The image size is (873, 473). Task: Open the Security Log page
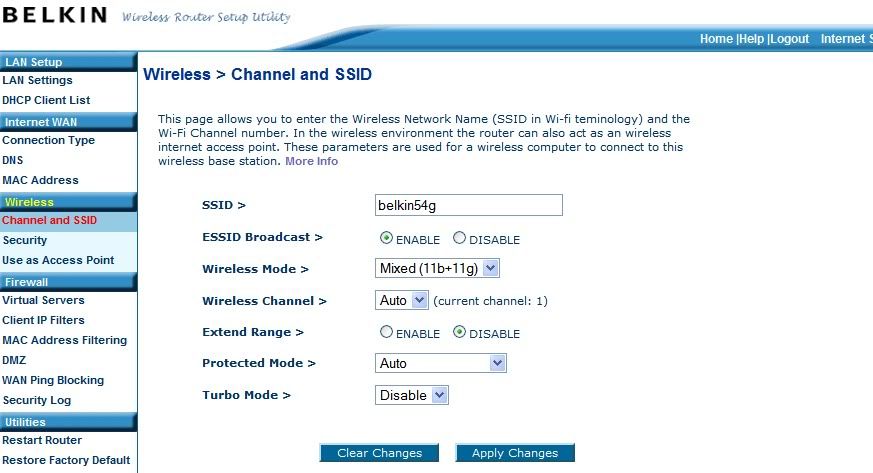click(x=37, y=400)
